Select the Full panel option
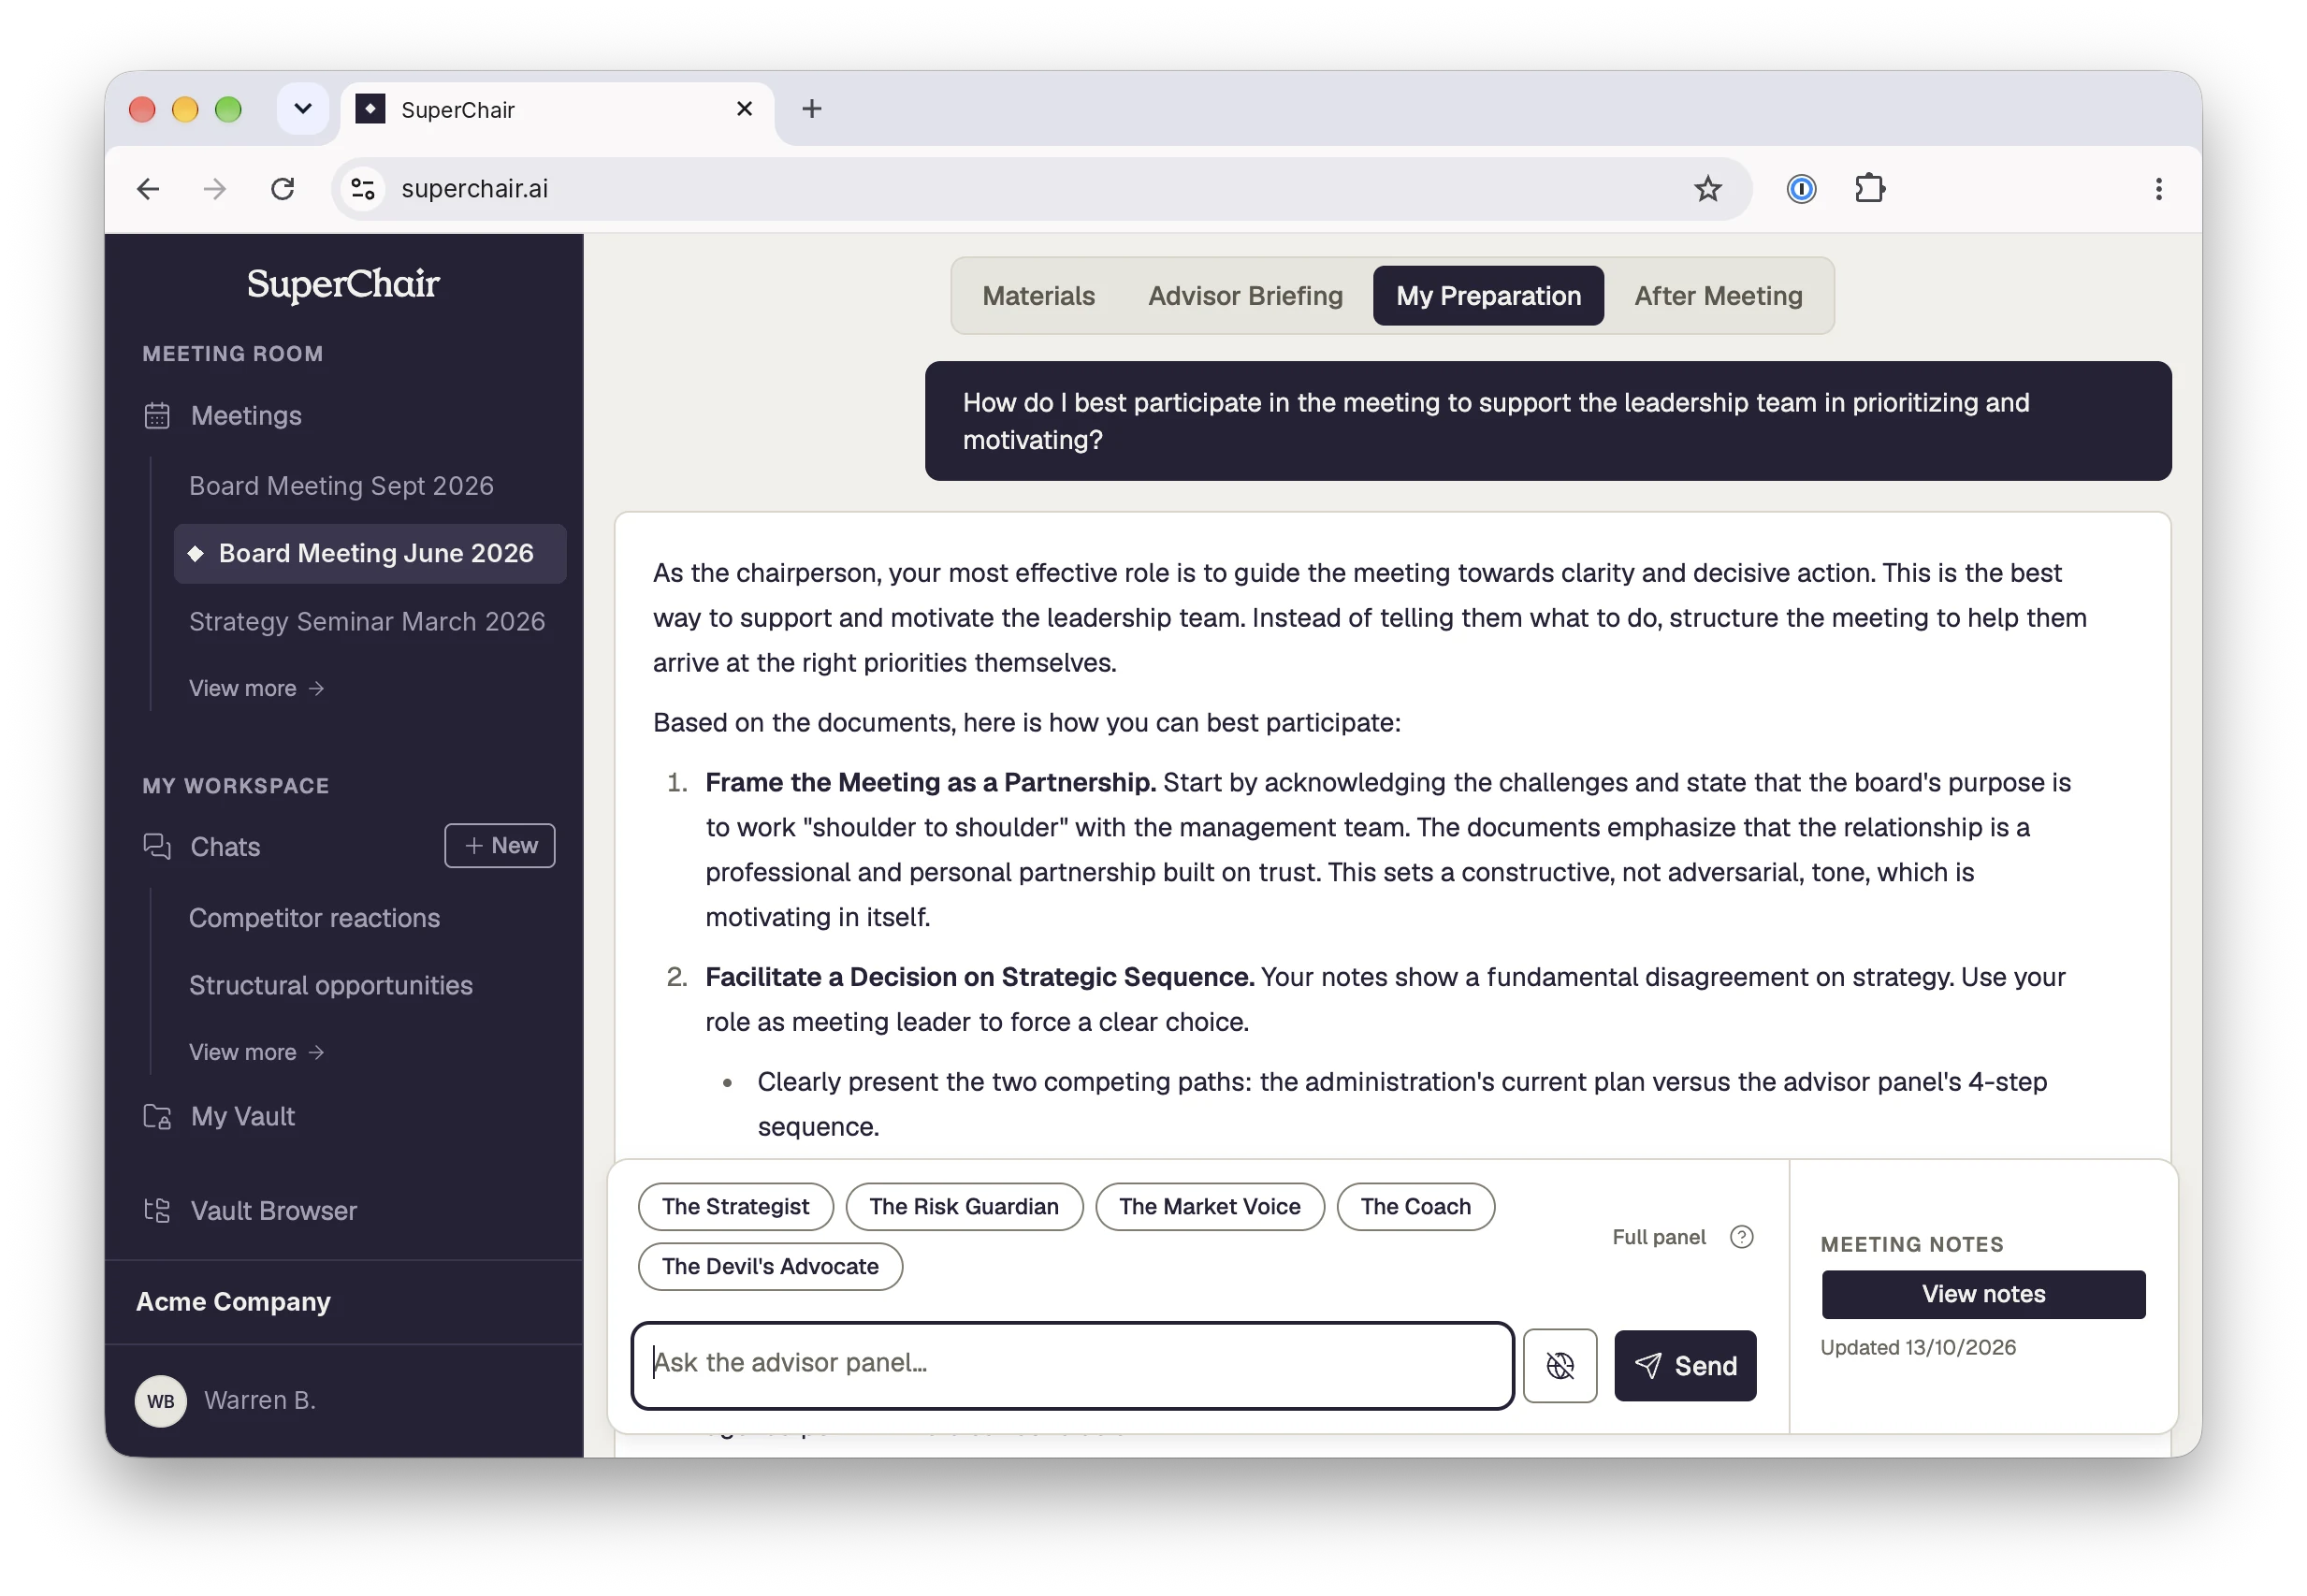Screen dimensions: 2307x1596 [x=1658, y=1237]
